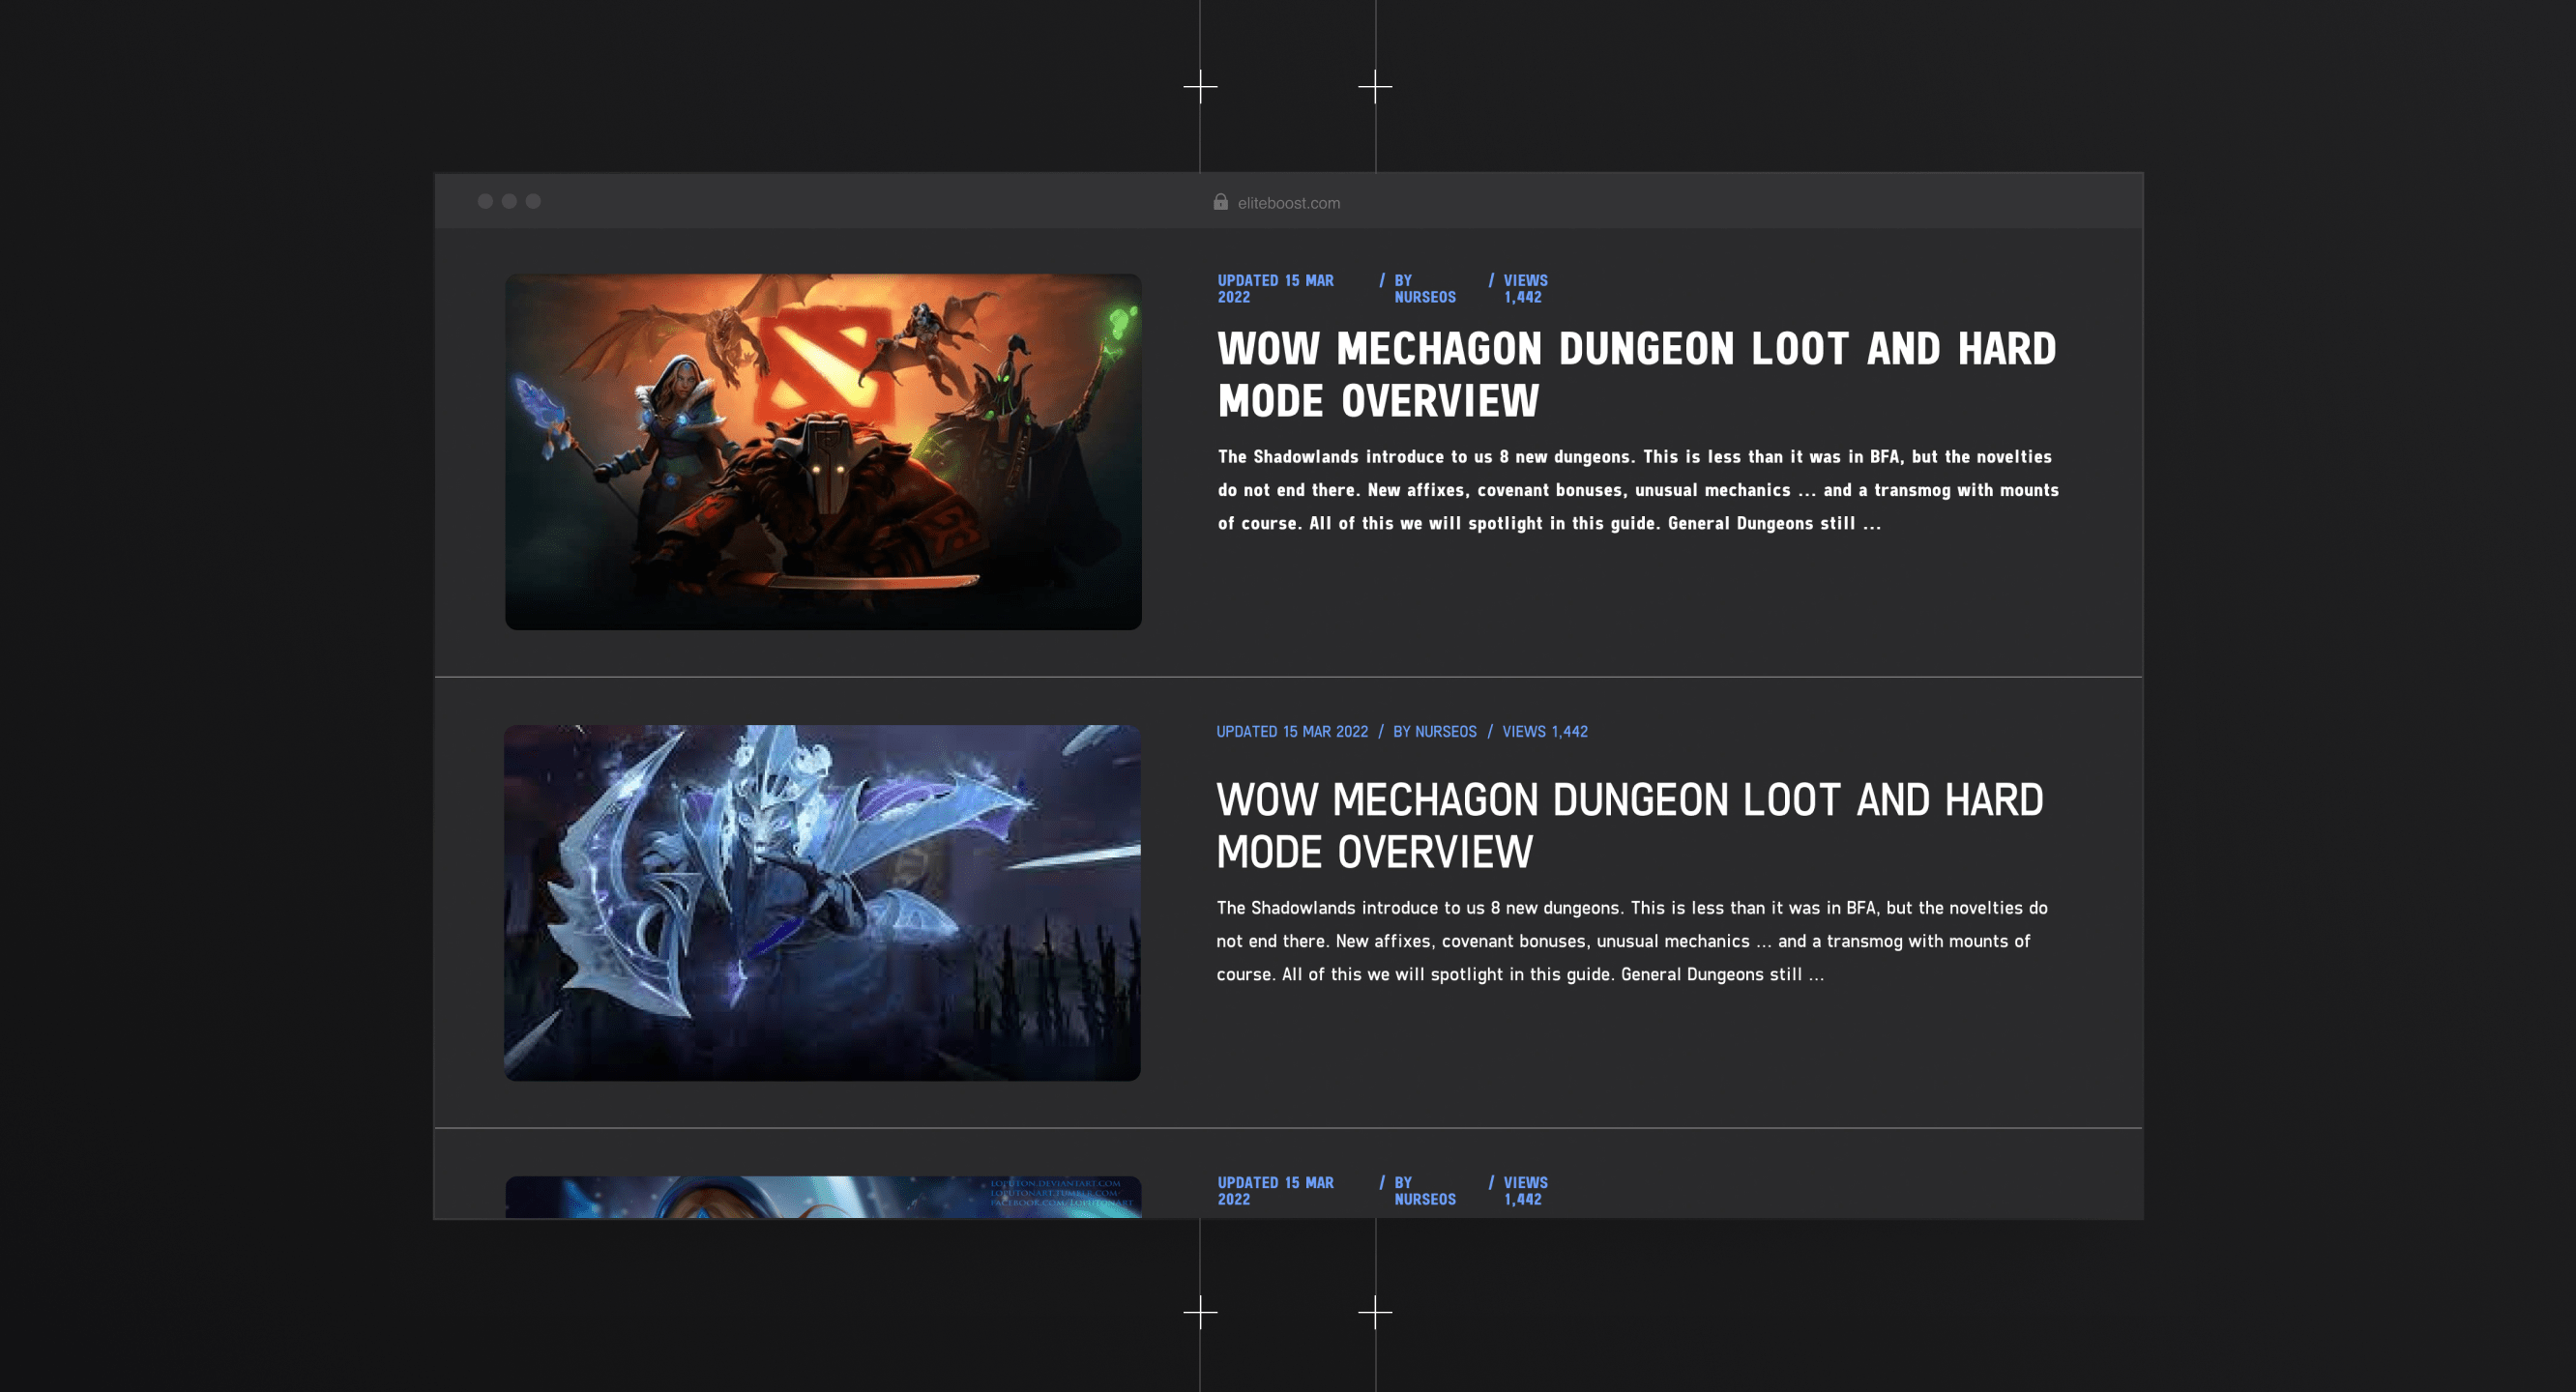The height and width of the screenshot is (1392, 2576).
Task: Click the lock icon in address bar
Action: coord(1220,202)
